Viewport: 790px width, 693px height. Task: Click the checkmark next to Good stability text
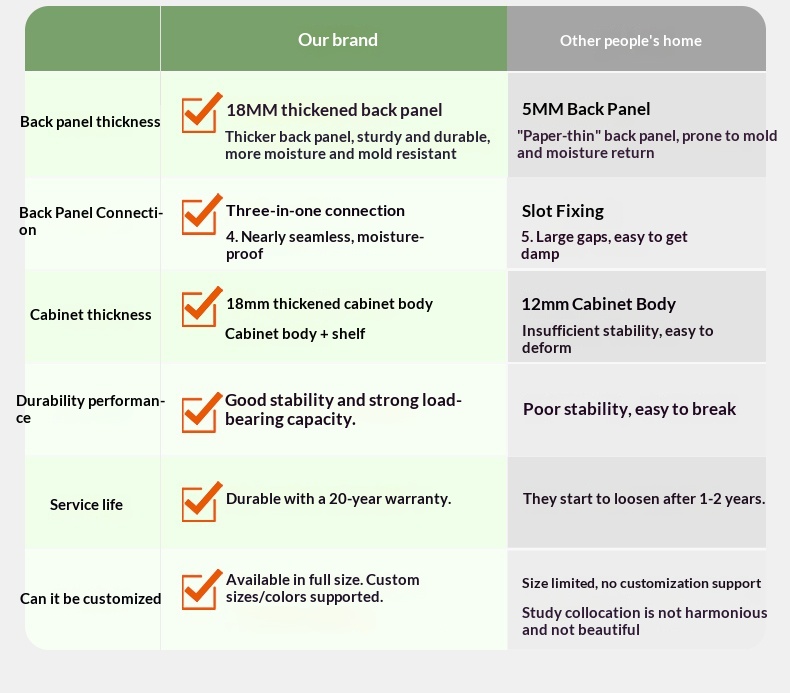click(201, 412)
